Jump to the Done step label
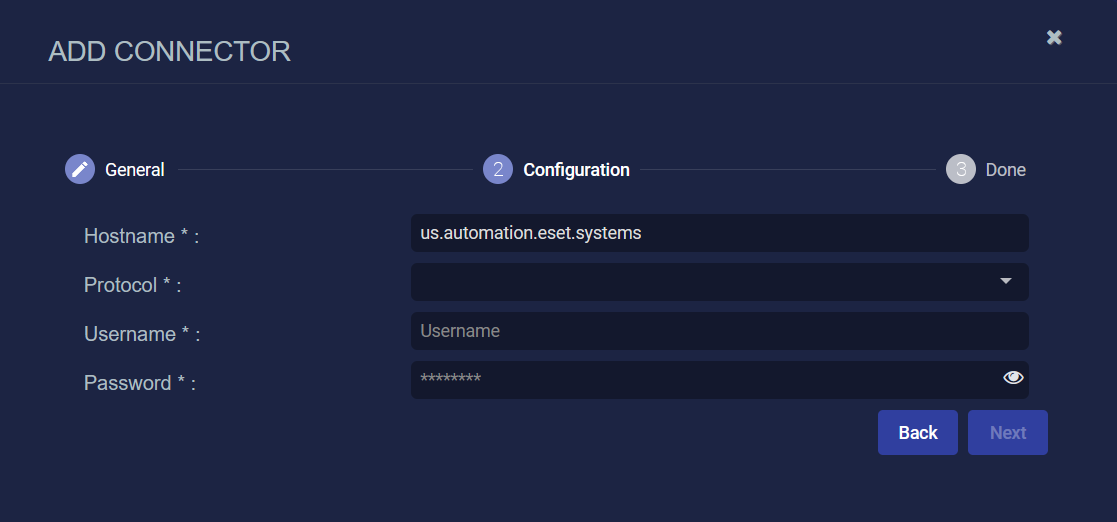The image size is (1117, 522). click(x=1005, y=170)
